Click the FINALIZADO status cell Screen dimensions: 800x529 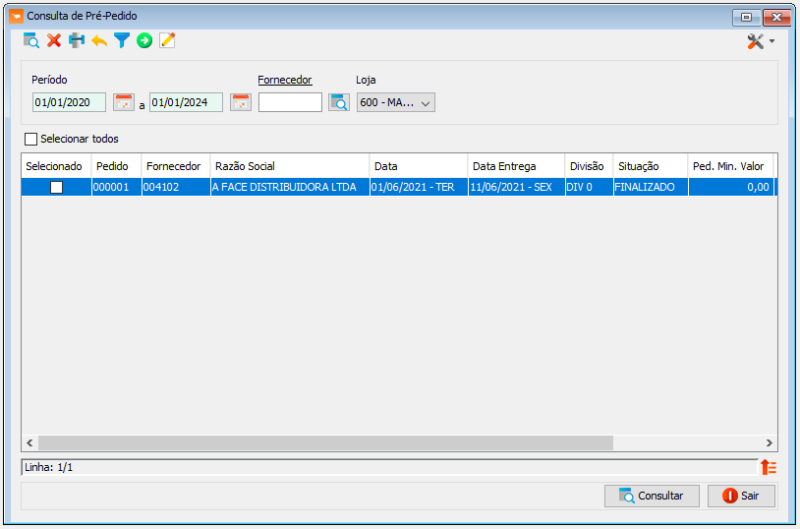(651, 187)
